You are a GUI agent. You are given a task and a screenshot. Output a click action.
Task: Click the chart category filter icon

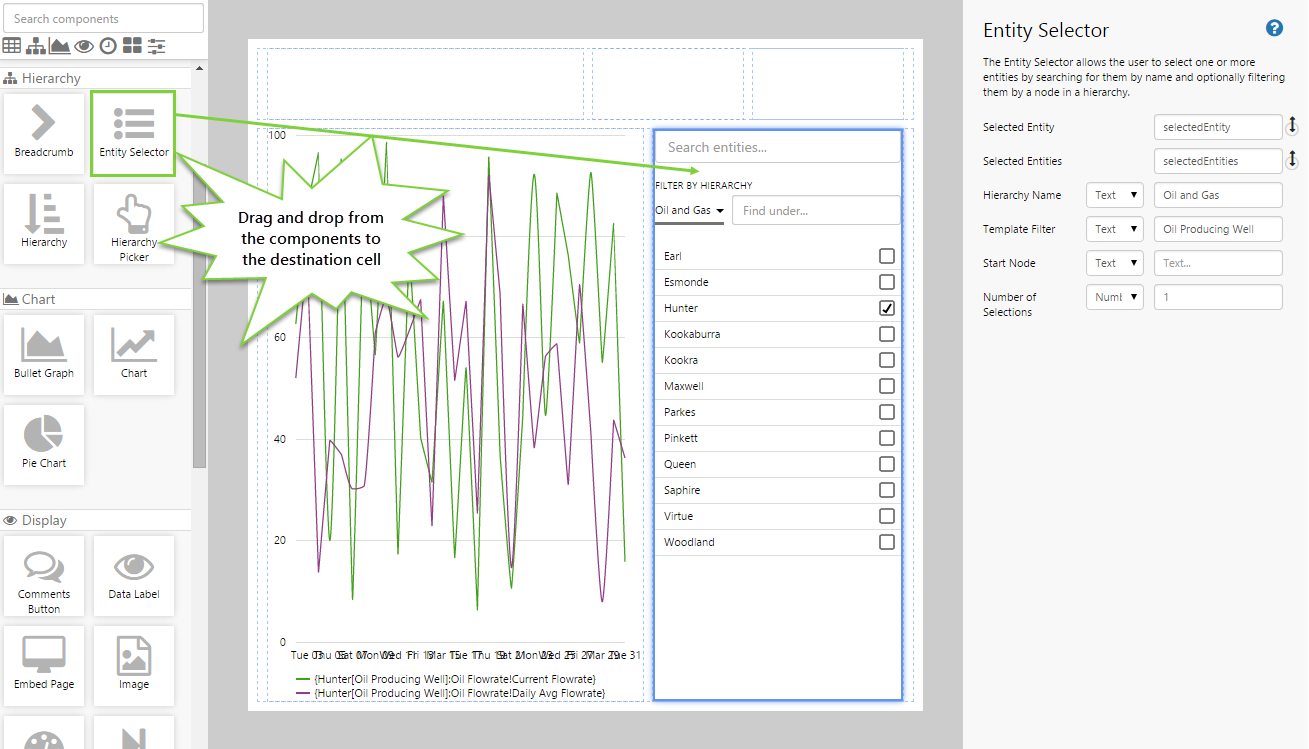pos(60,46)
